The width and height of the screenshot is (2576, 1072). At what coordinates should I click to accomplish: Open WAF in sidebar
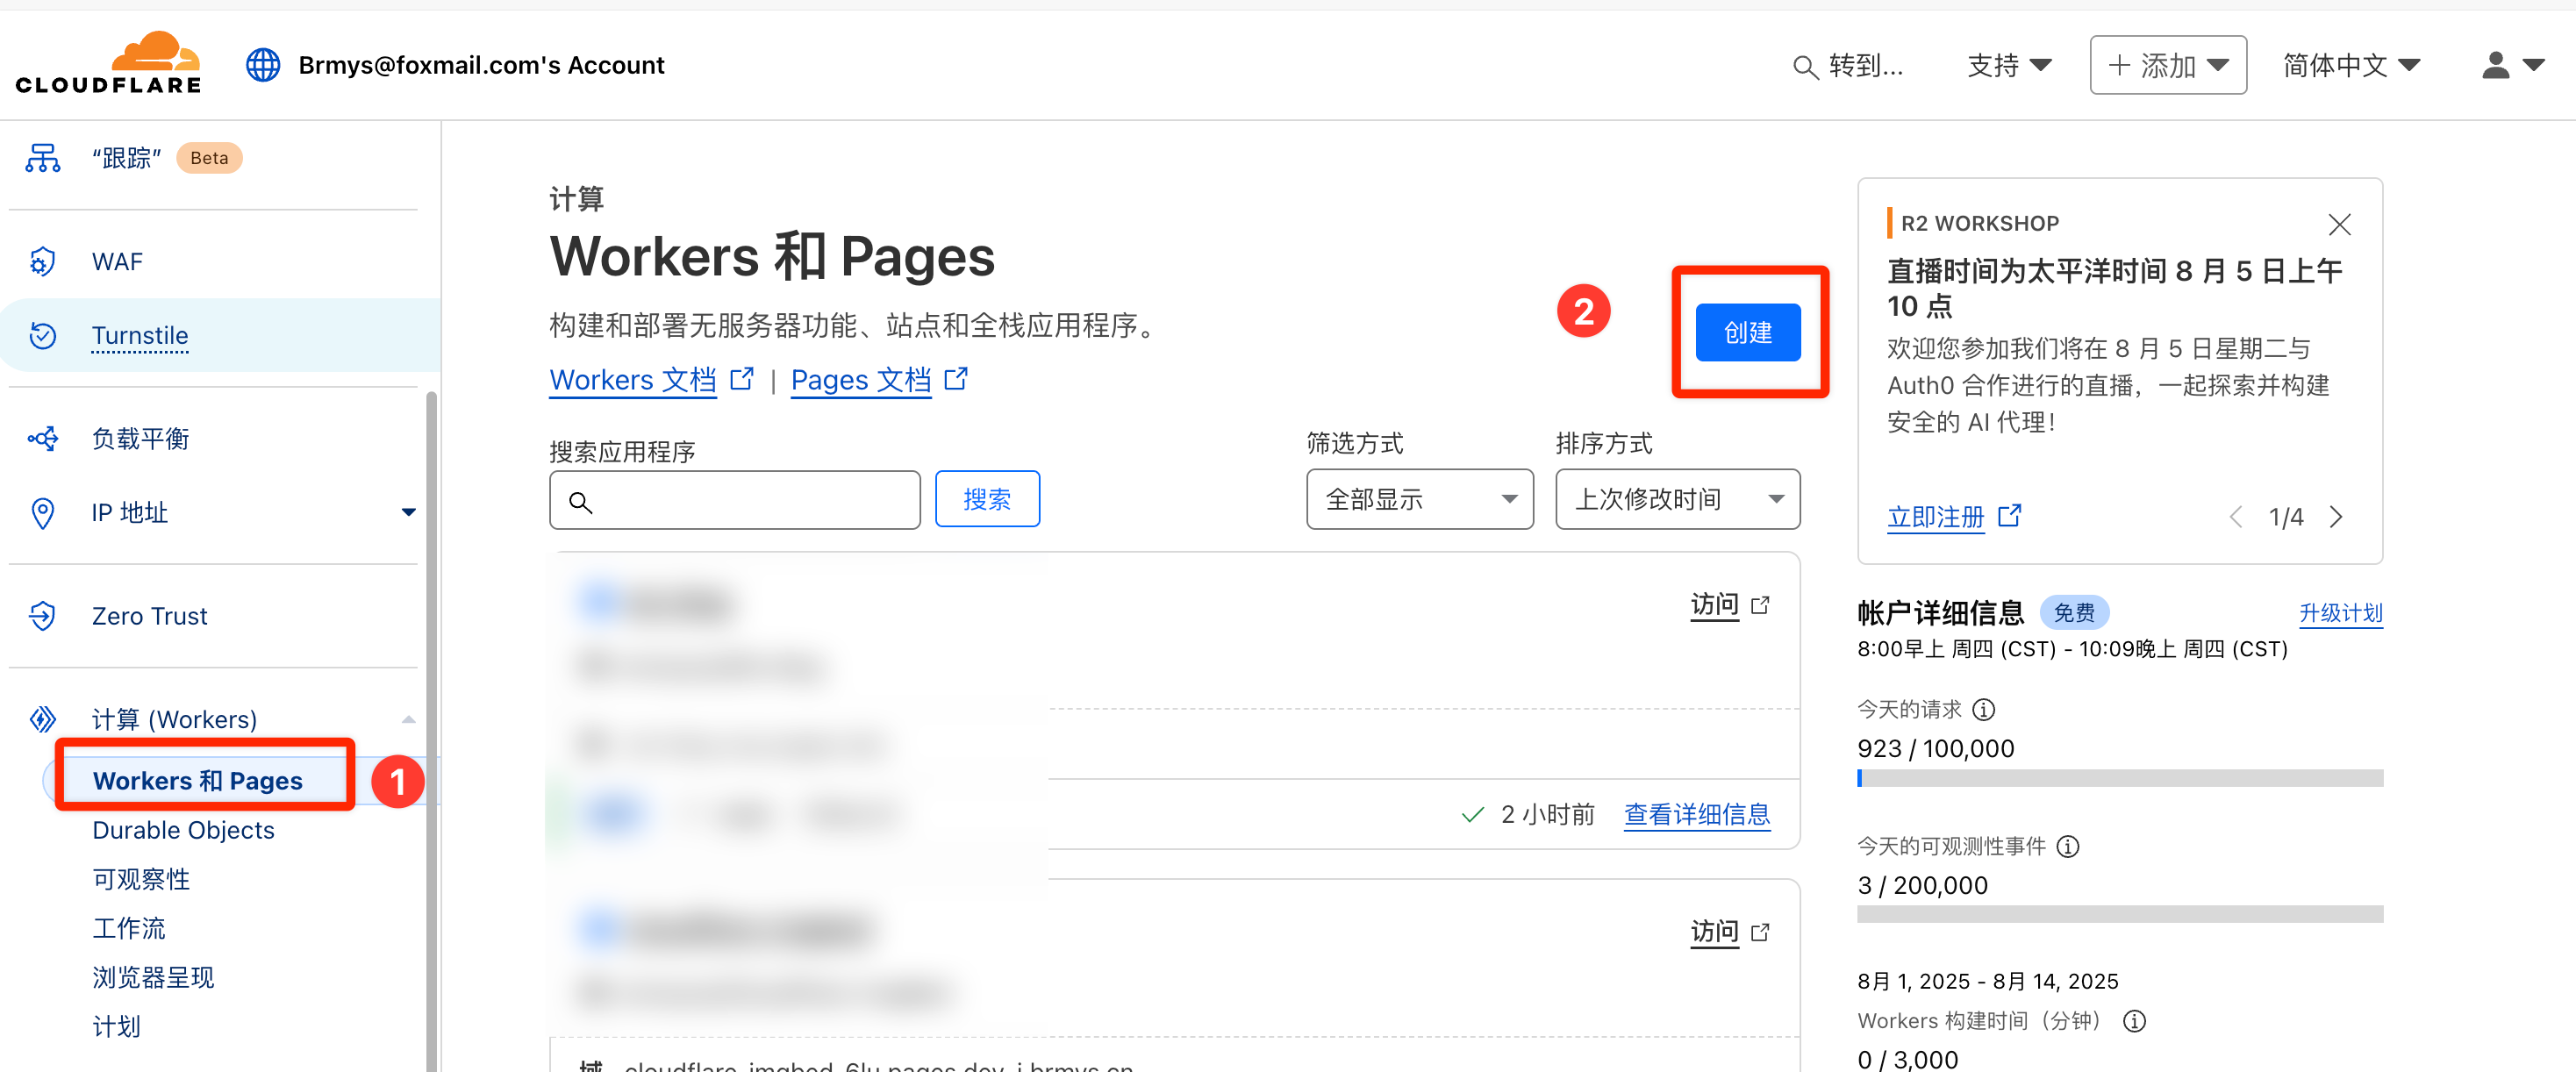pyautogui.click(x=117, y=262)
